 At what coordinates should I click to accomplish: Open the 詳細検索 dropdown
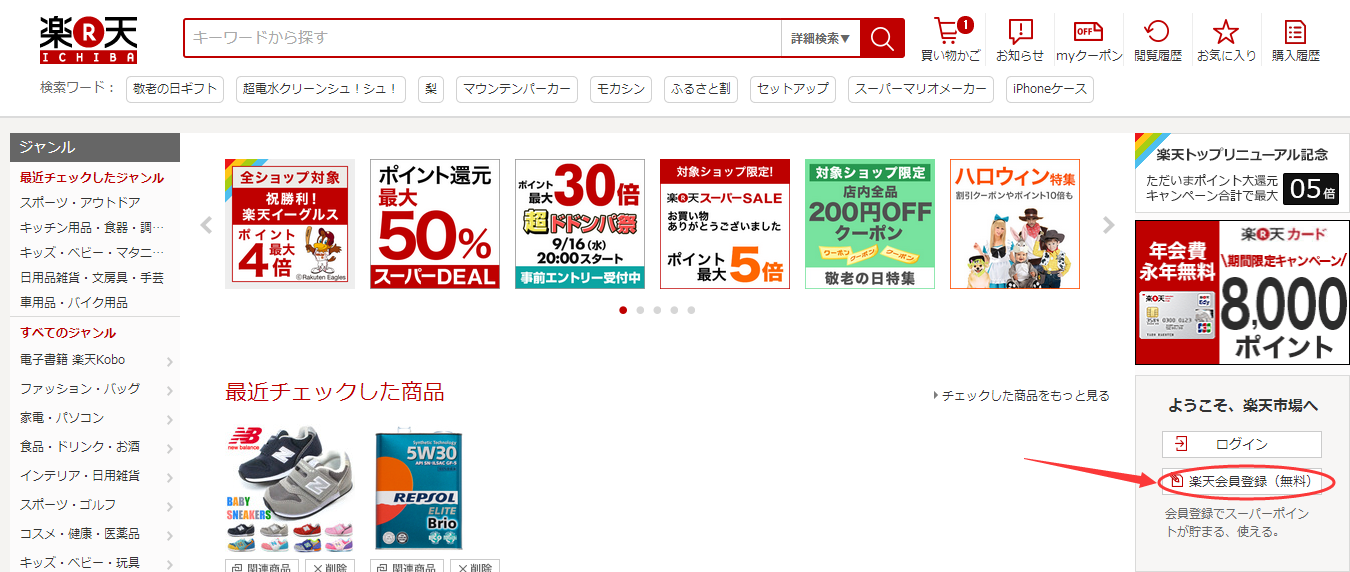point(821,39)
